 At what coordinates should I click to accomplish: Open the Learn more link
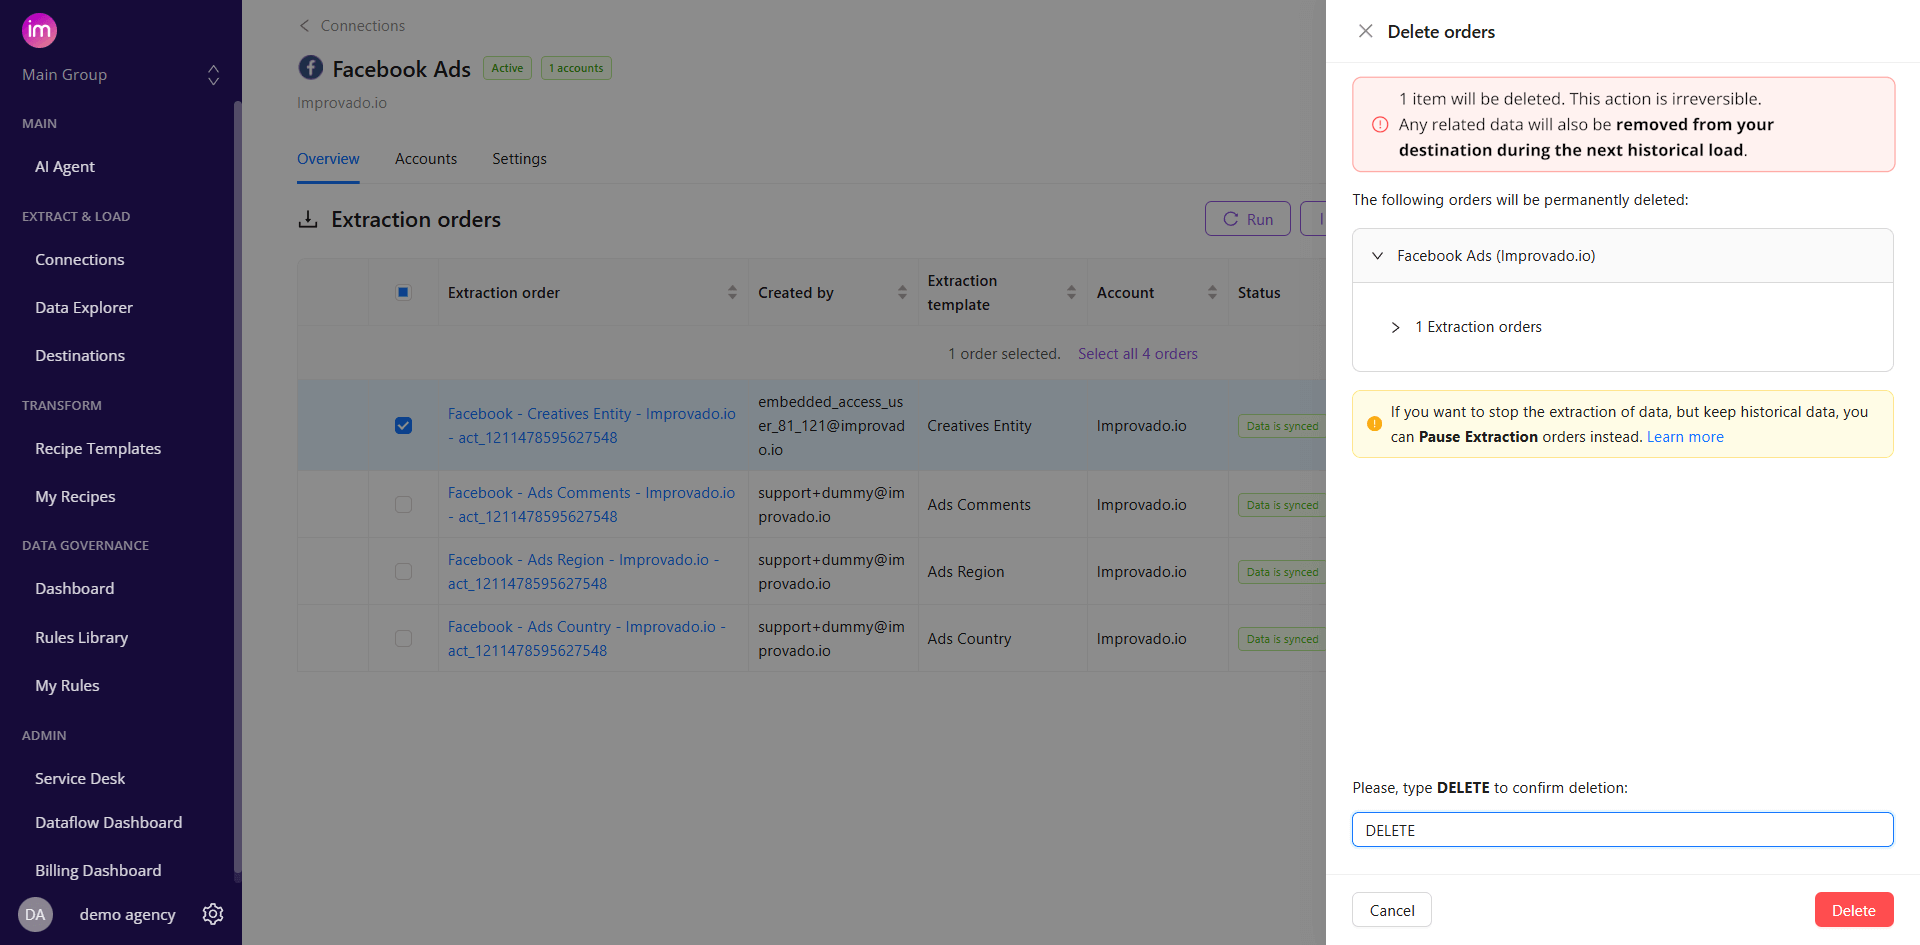(x=1685, y=437)
